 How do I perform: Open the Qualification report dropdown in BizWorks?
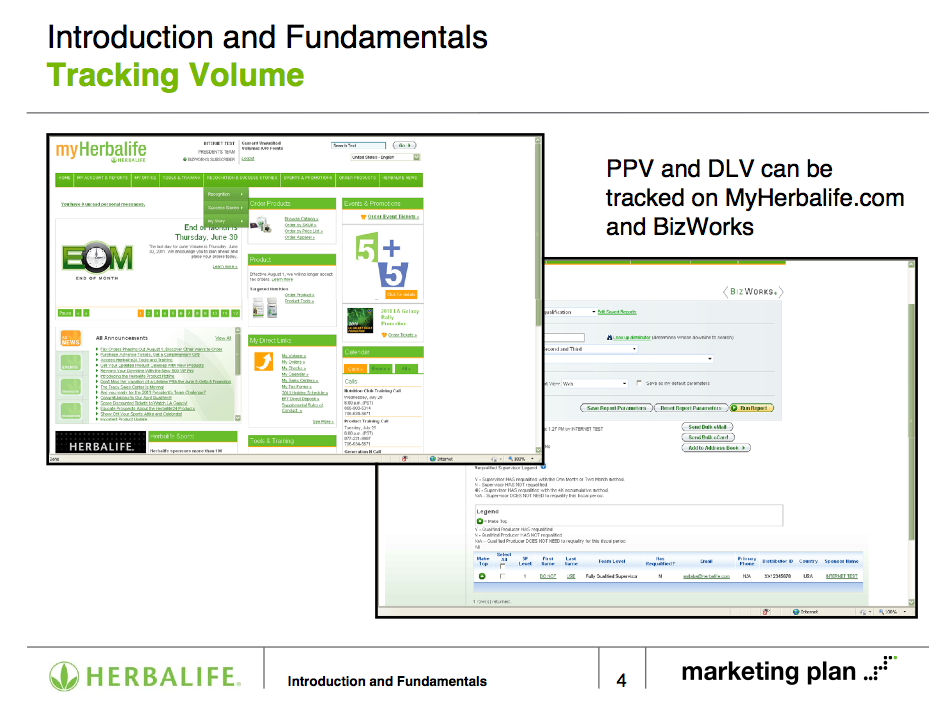click(x=570, y=312)
